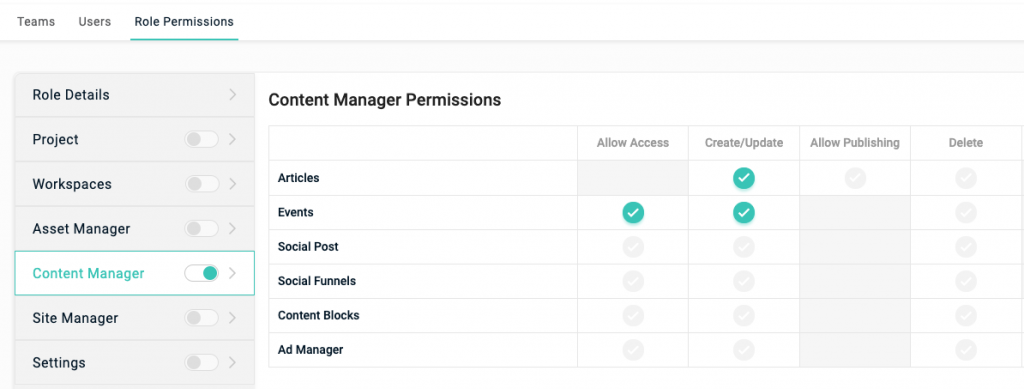Select the Asset Manager sidebar label

click(x=81, y=229)
